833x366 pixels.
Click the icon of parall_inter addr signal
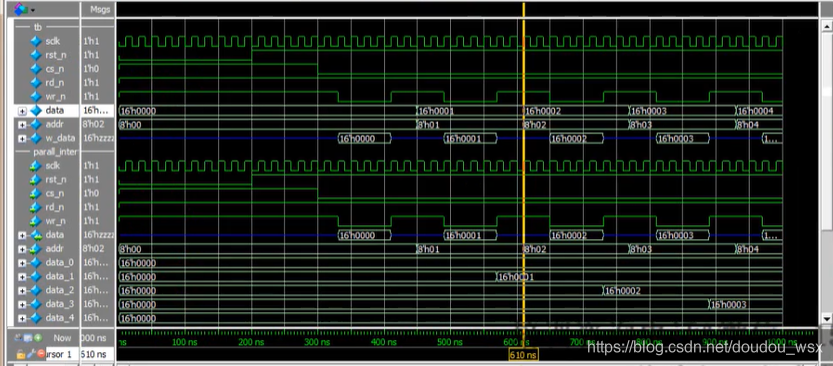[x=36, y=249]
